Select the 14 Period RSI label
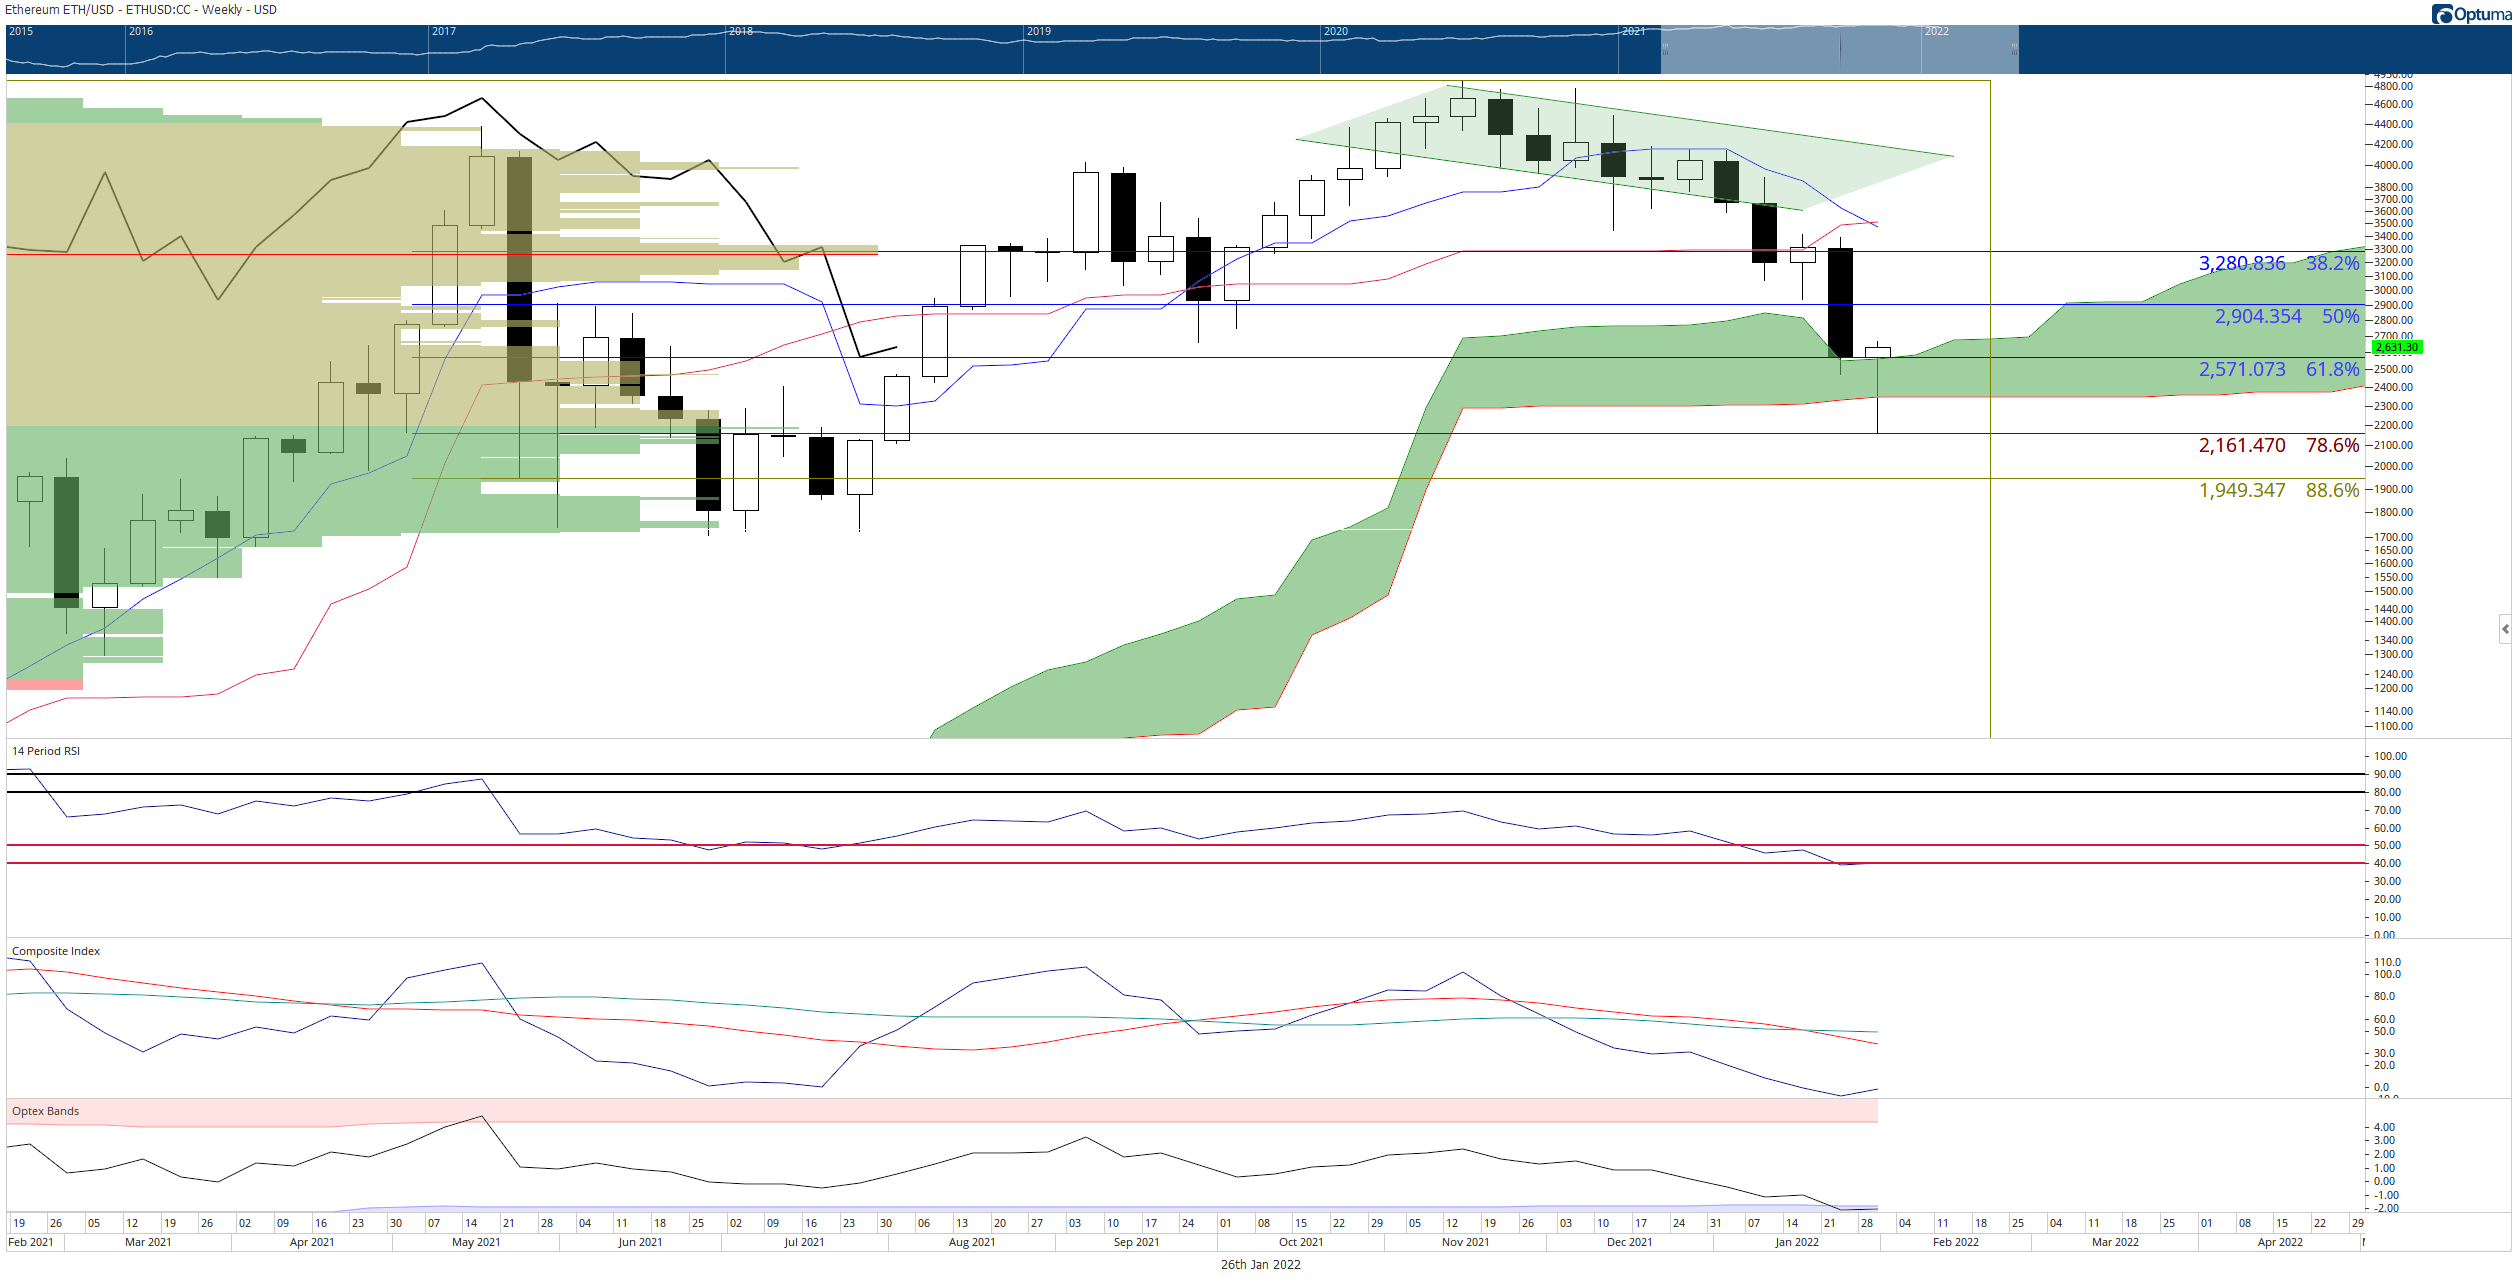The image size is (2518, 1284). pyautogui.click(x=46, y=751)
